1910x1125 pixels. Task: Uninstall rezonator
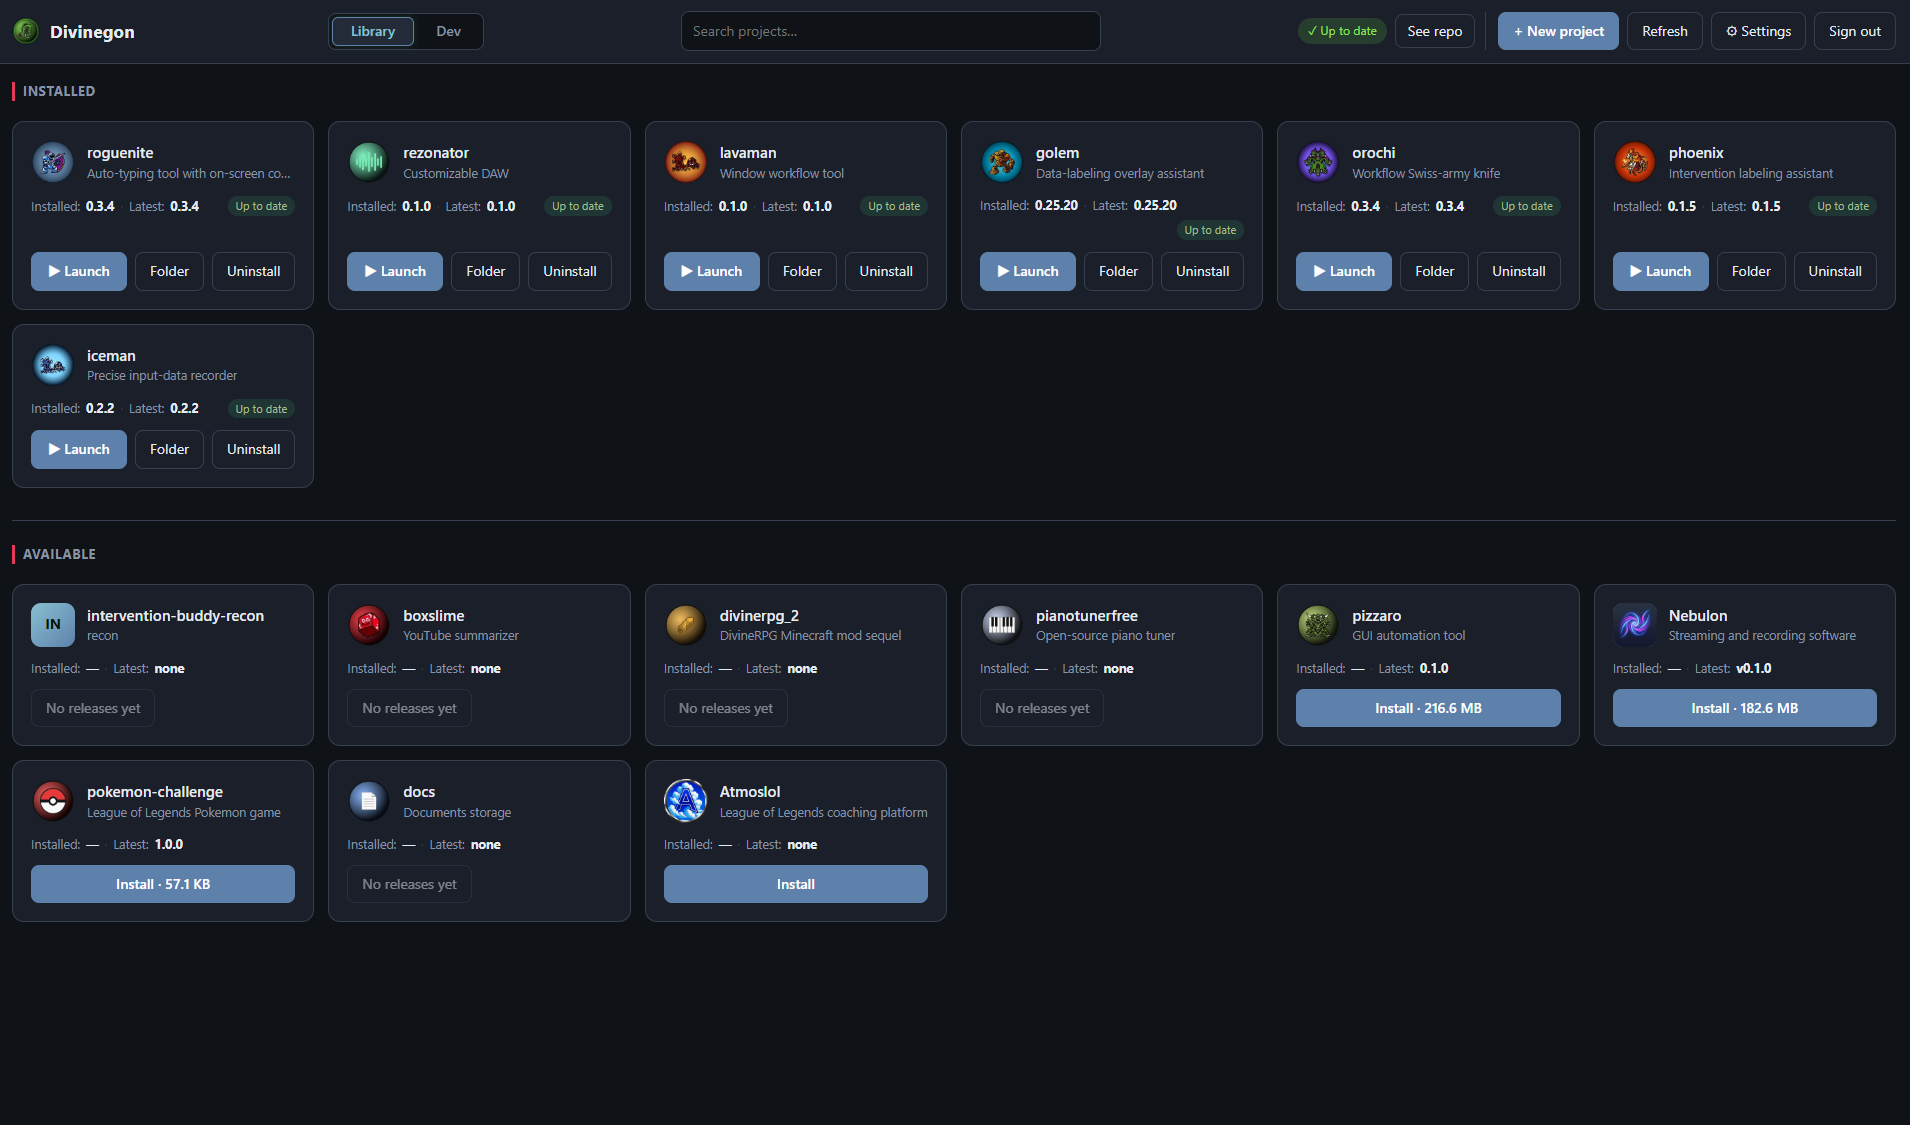pos(569,271)
